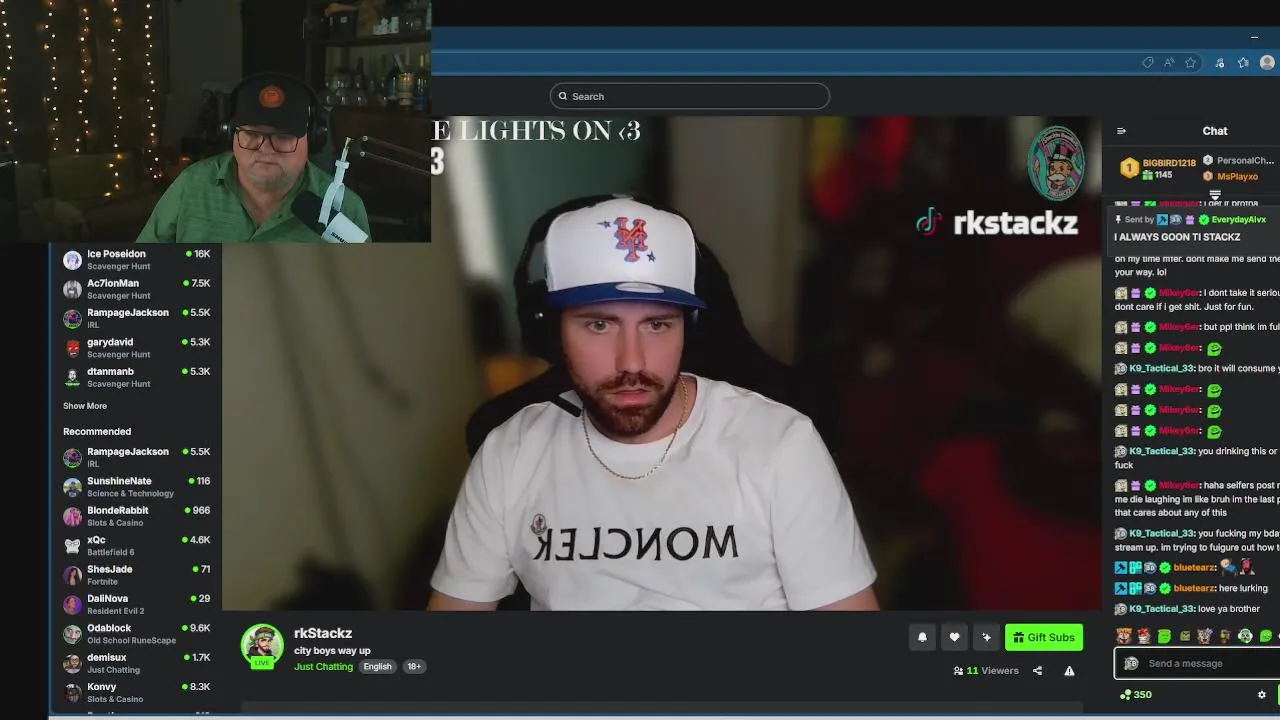Click the browser read aloud icon

1169,63
